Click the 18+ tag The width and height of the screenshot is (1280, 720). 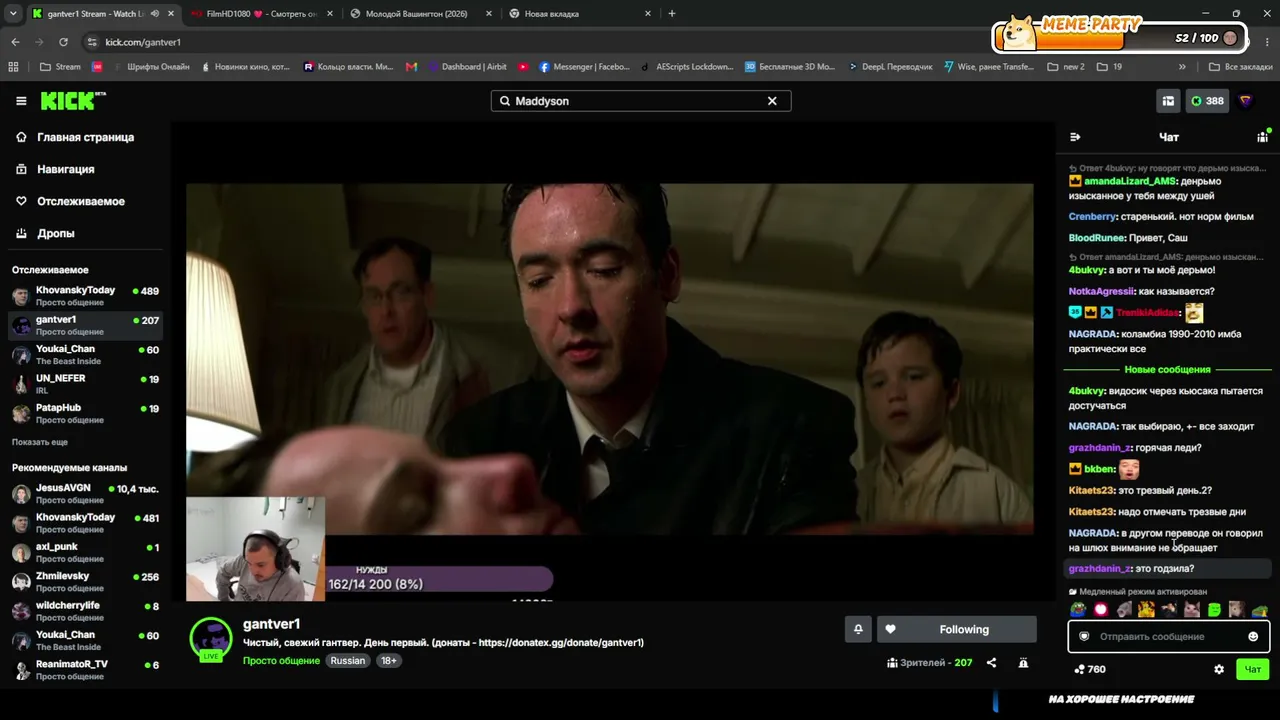tap(388, 661)
